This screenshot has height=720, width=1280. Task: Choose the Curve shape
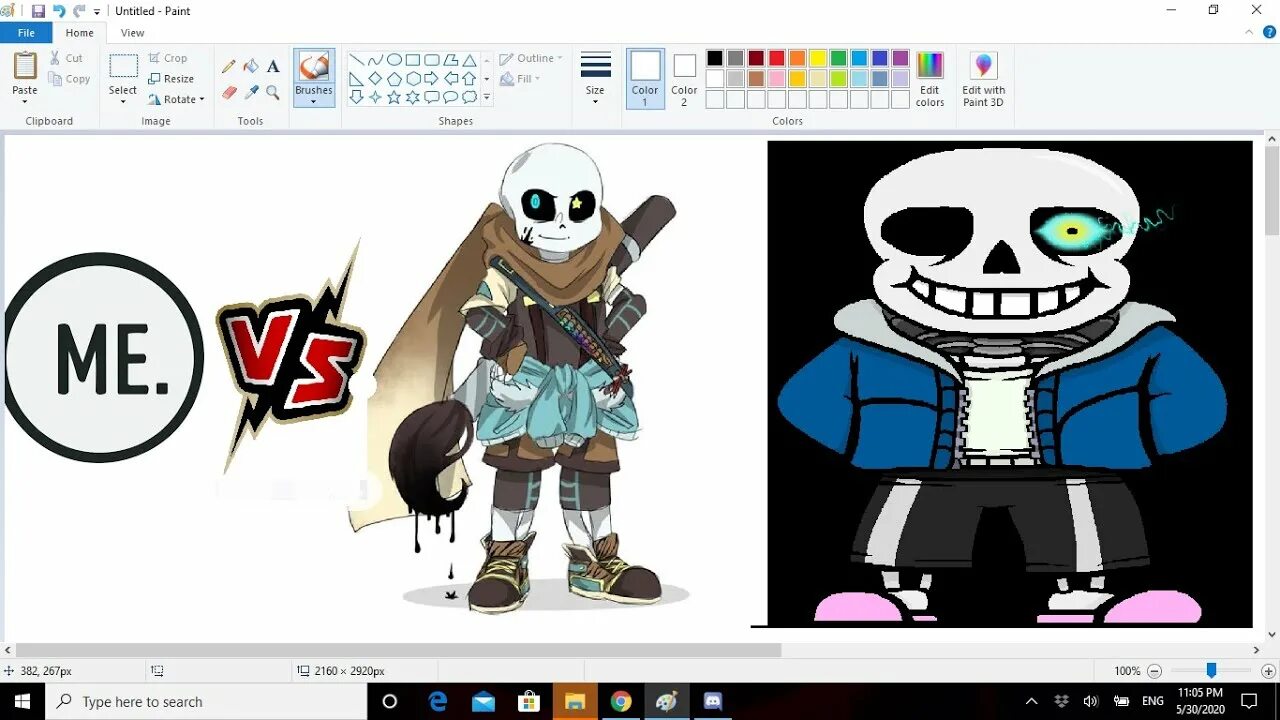coord(375,60)
